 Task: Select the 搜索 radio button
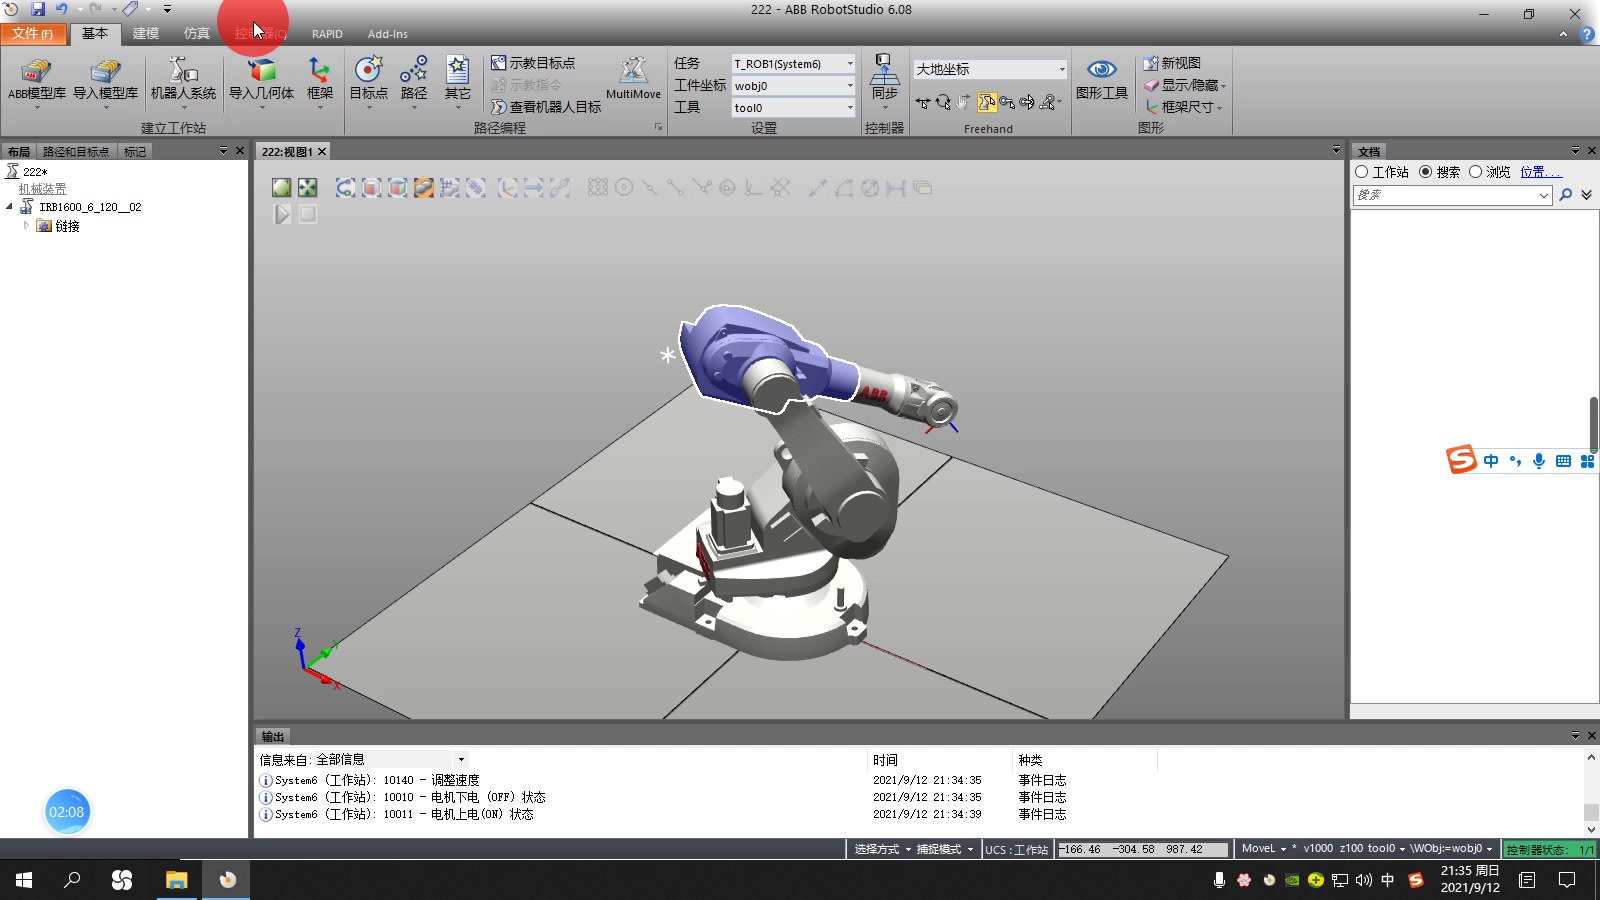(x=1425, y=172)
